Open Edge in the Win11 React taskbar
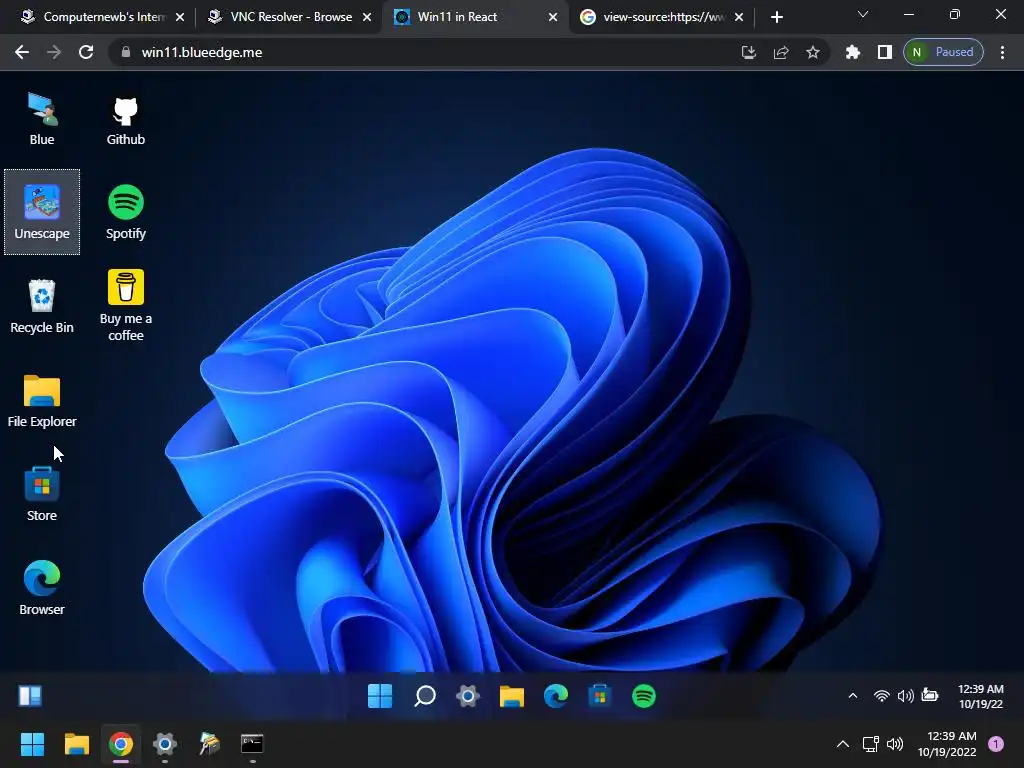 point(556,696)
